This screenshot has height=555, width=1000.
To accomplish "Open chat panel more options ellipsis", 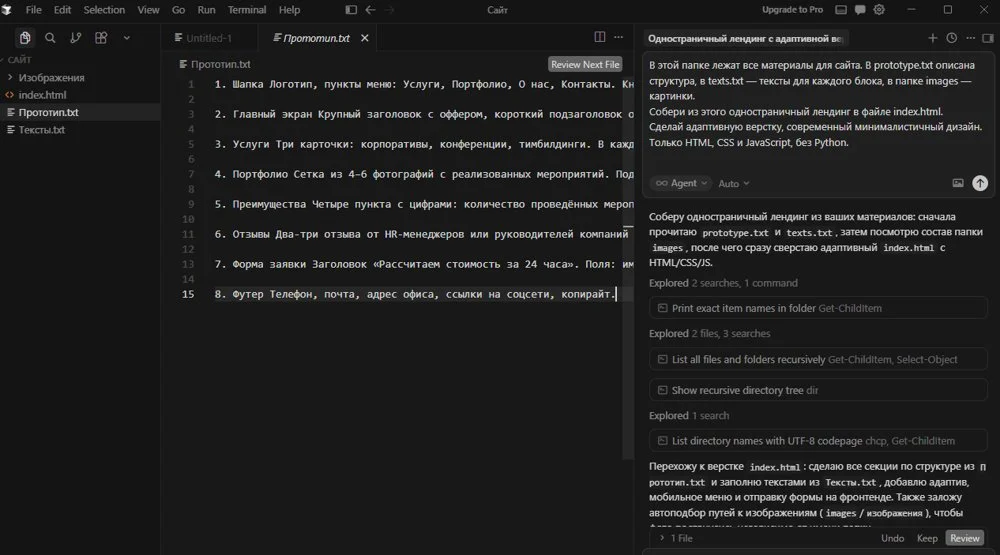I will coord(970,38).
